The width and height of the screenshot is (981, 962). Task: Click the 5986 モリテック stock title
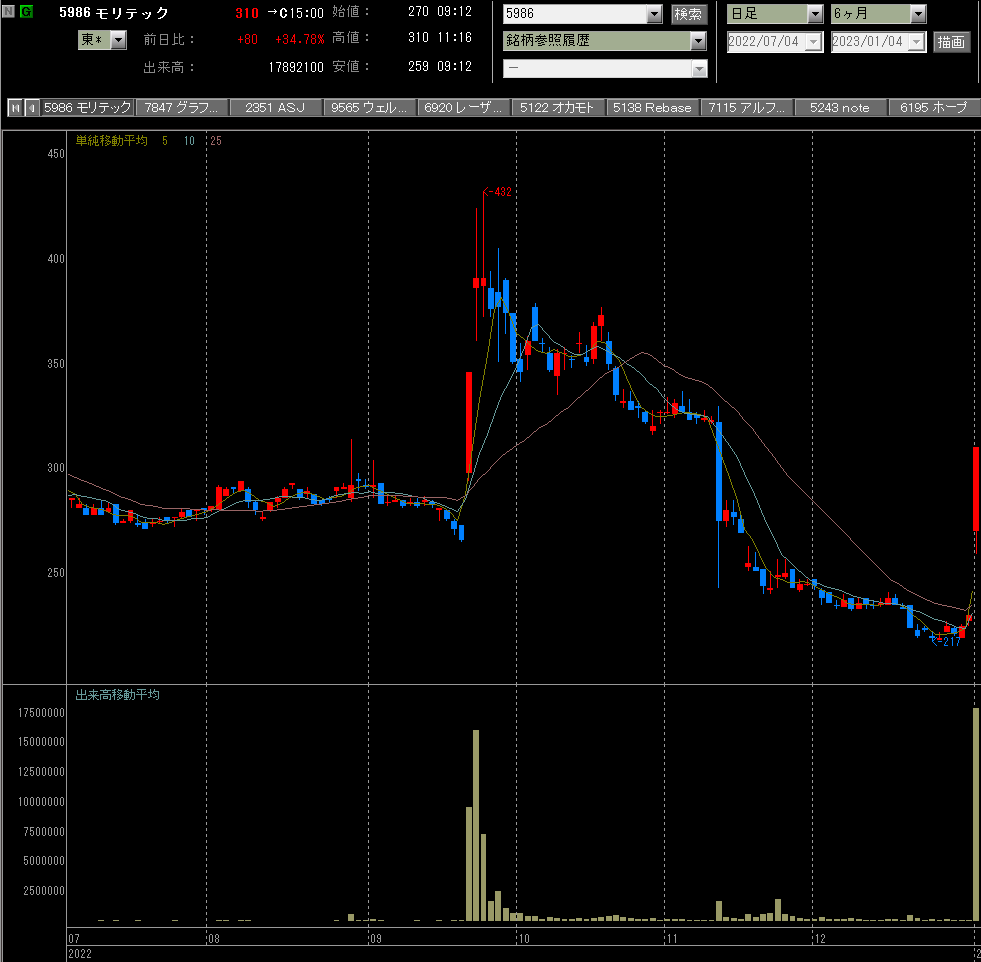click(114, 13)
